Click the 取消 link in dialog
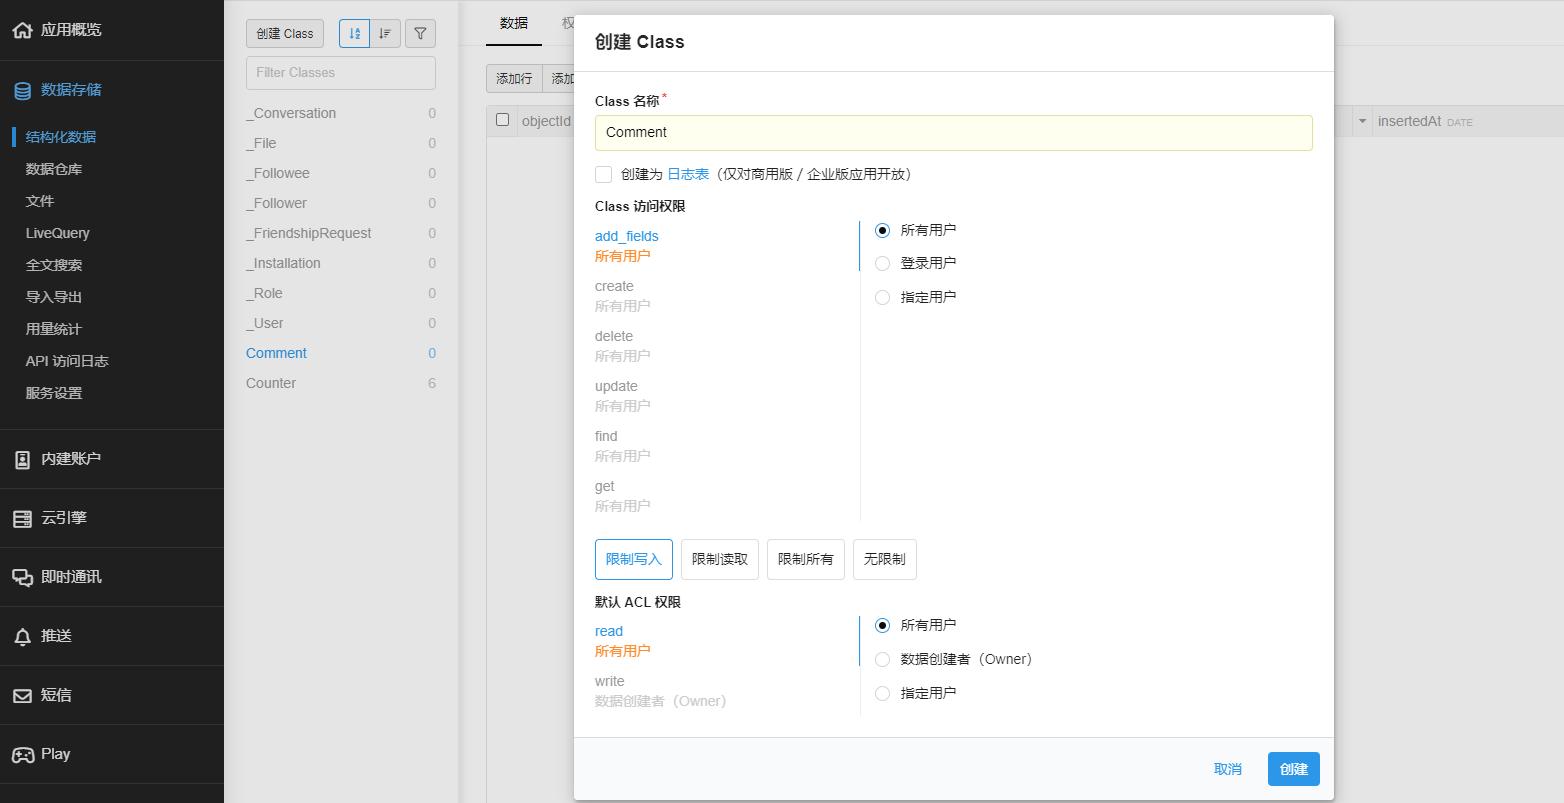 1227,769
